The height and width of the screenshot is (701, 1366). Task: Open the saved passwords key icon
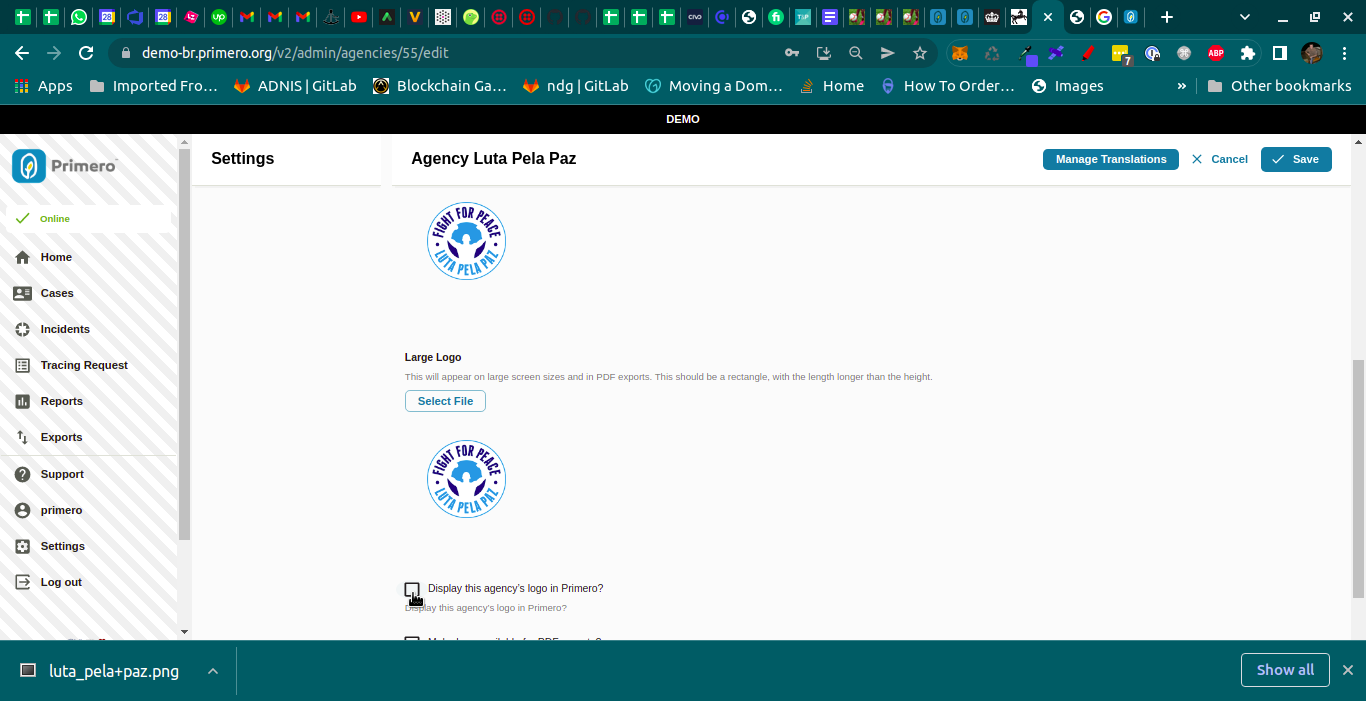point(792,53)
